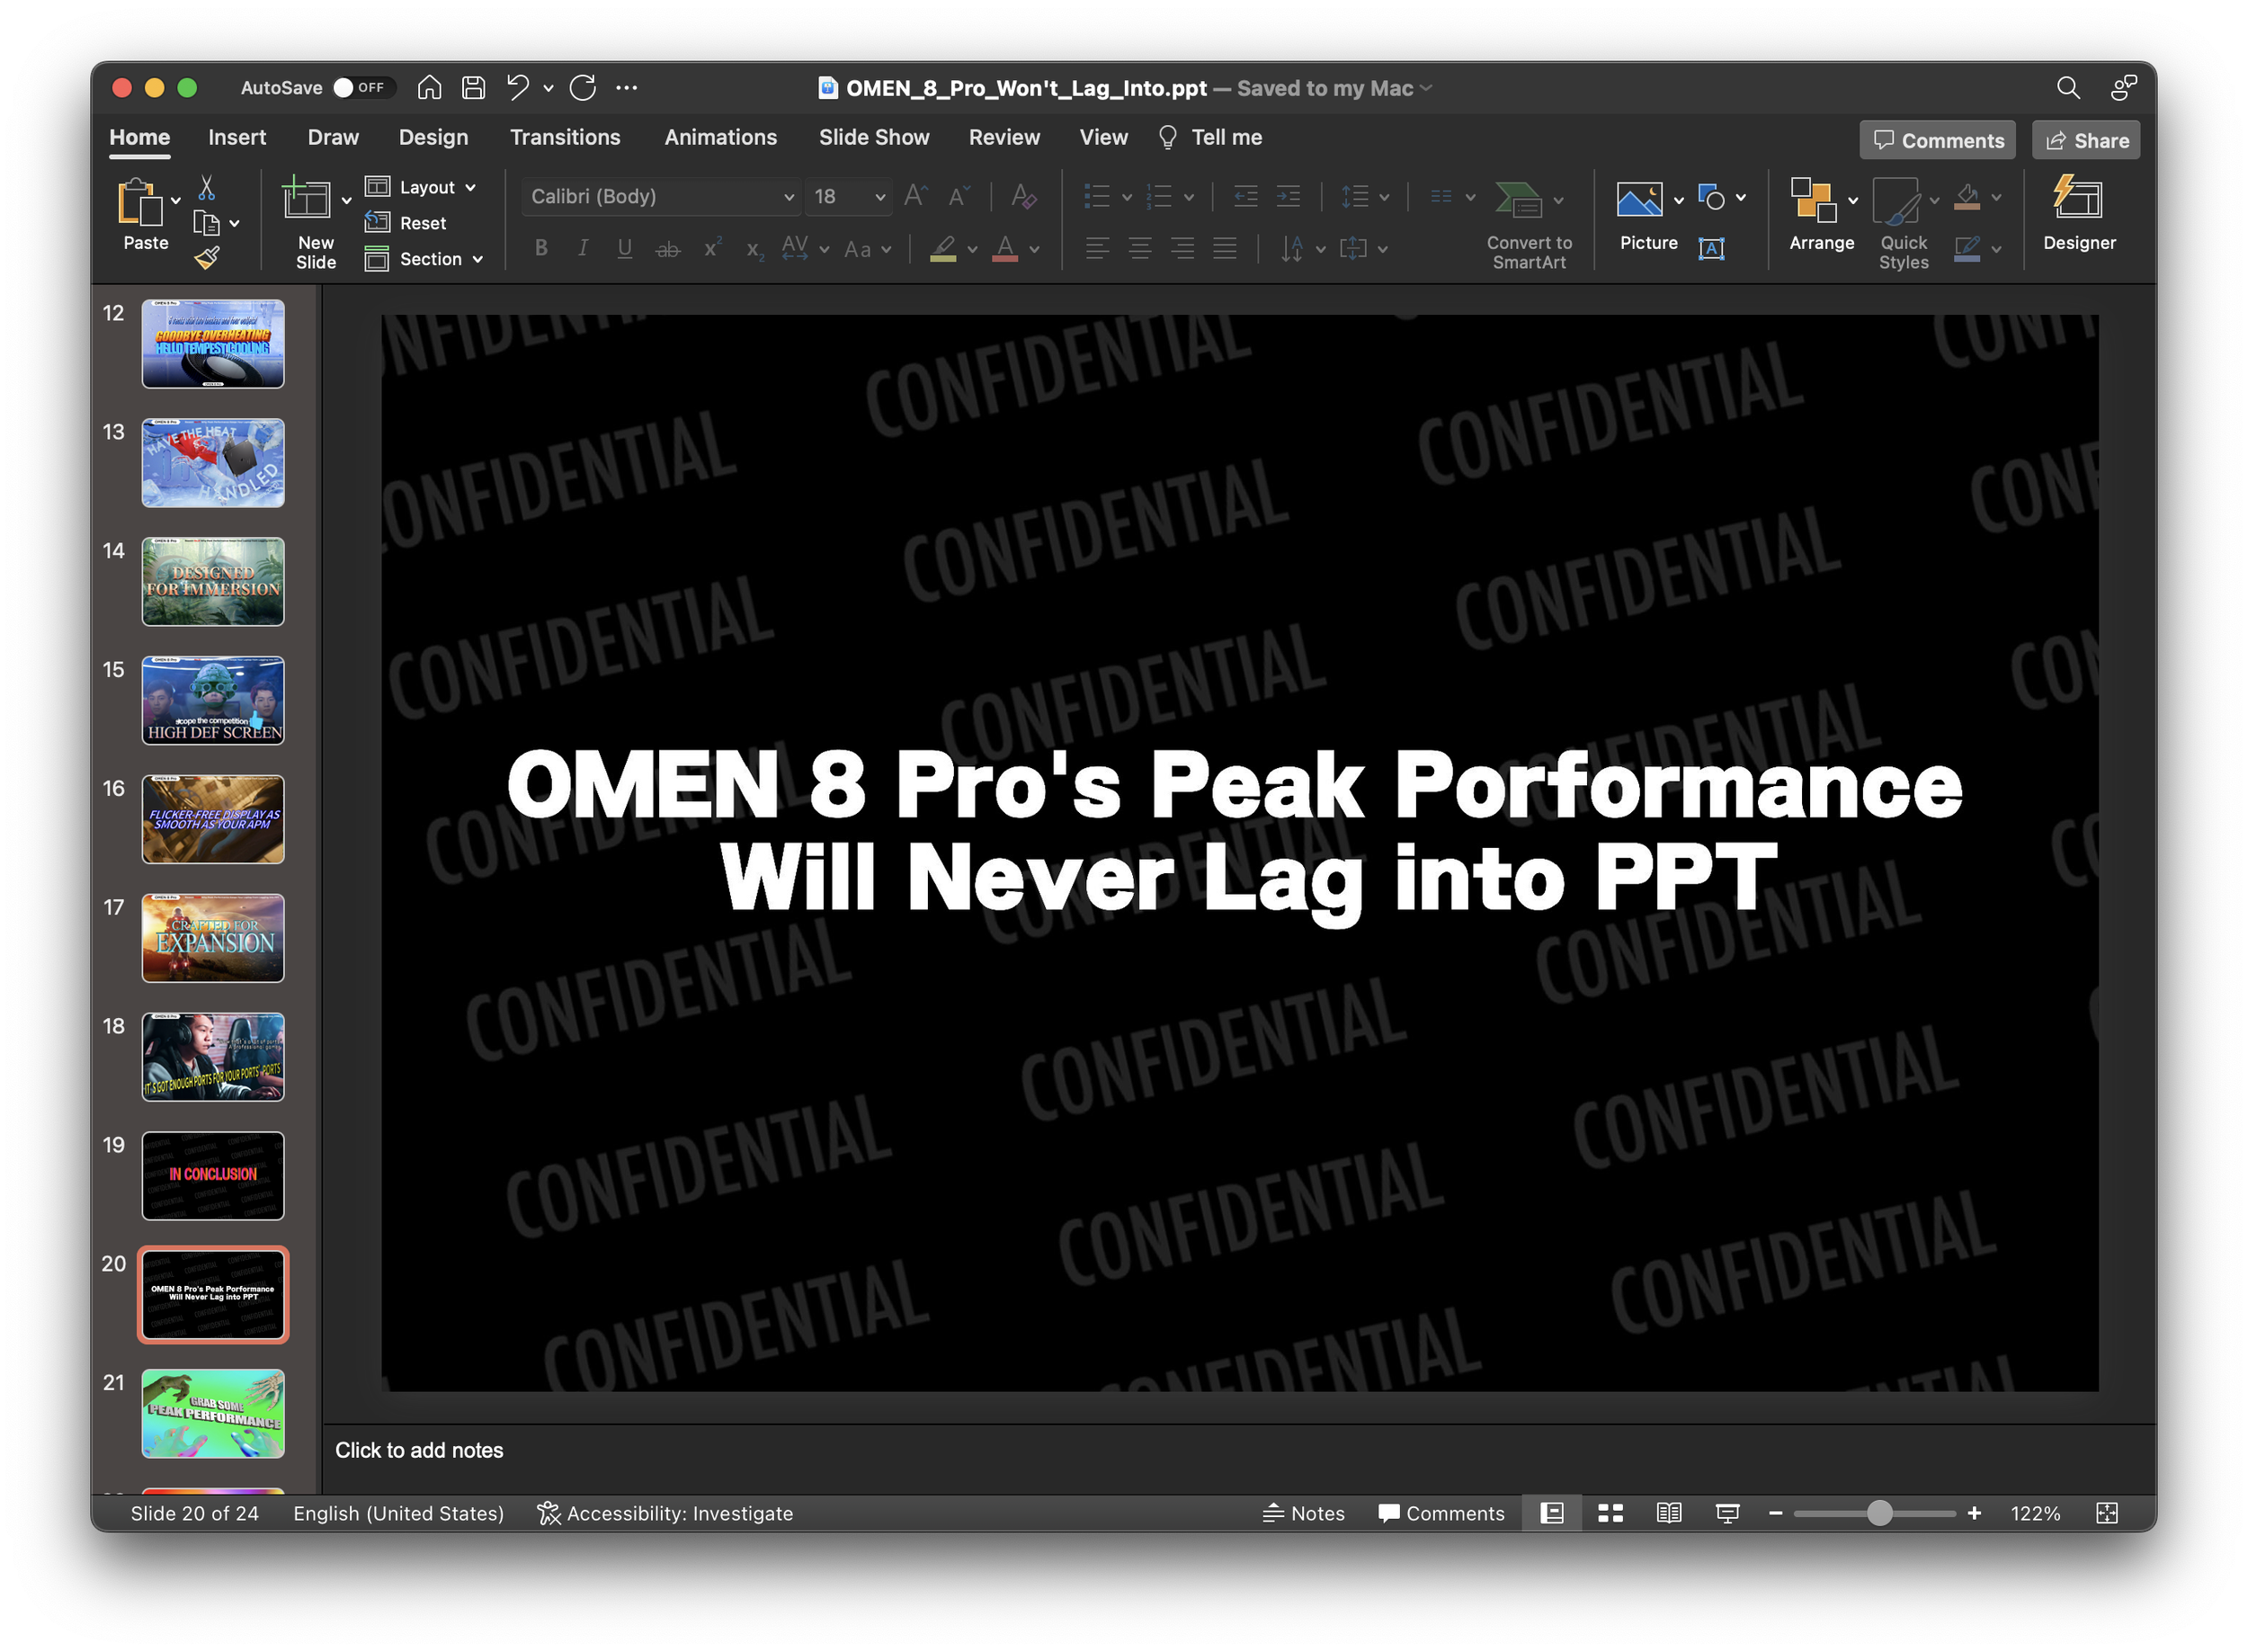Open the Change Case Aa dropdown
The height and width of the screenshot is (1652, 2248).
coord(867,250)
